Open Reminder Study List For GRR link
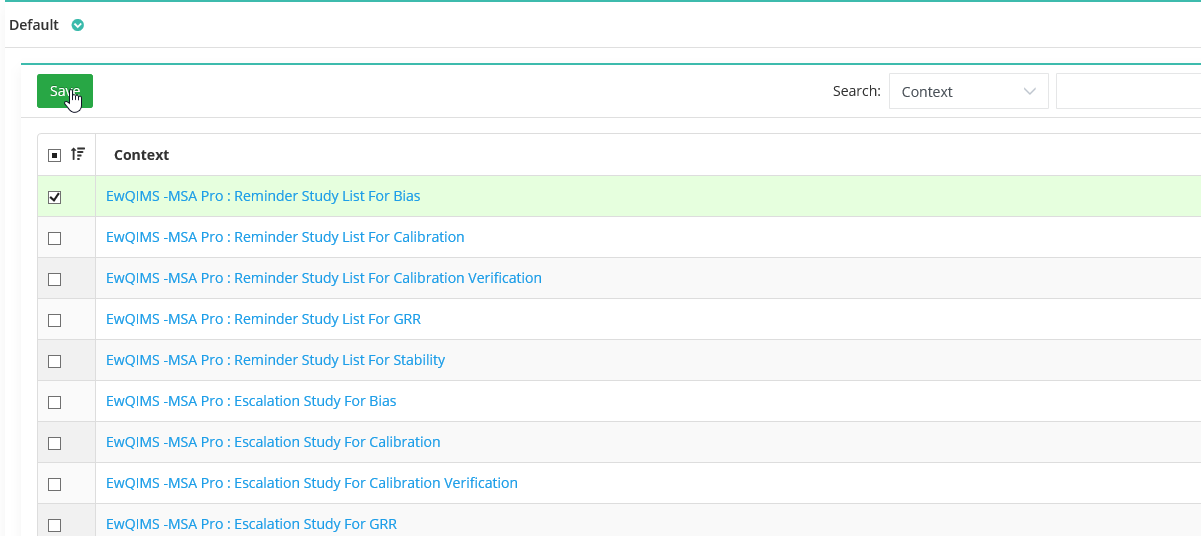Viewport: 1201px width, 536px height. 263,319
